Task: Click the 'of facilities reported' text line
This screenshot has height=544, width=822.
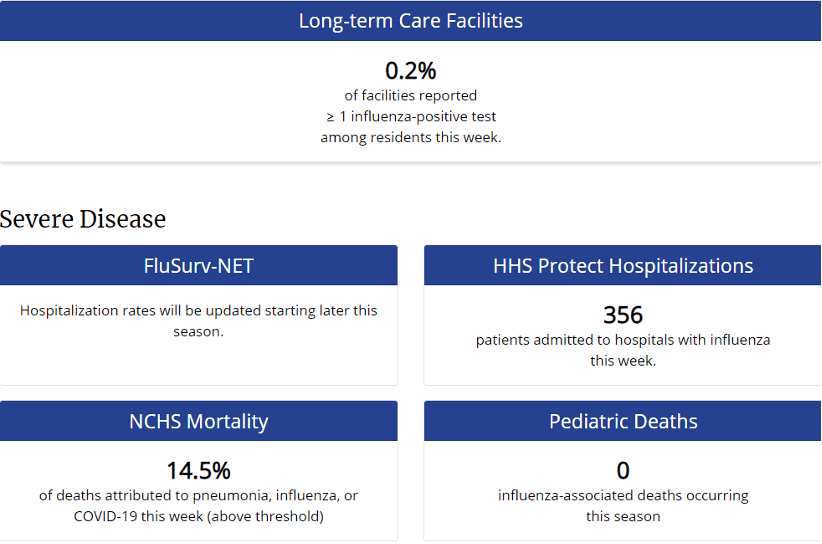Action: (410, 96)
